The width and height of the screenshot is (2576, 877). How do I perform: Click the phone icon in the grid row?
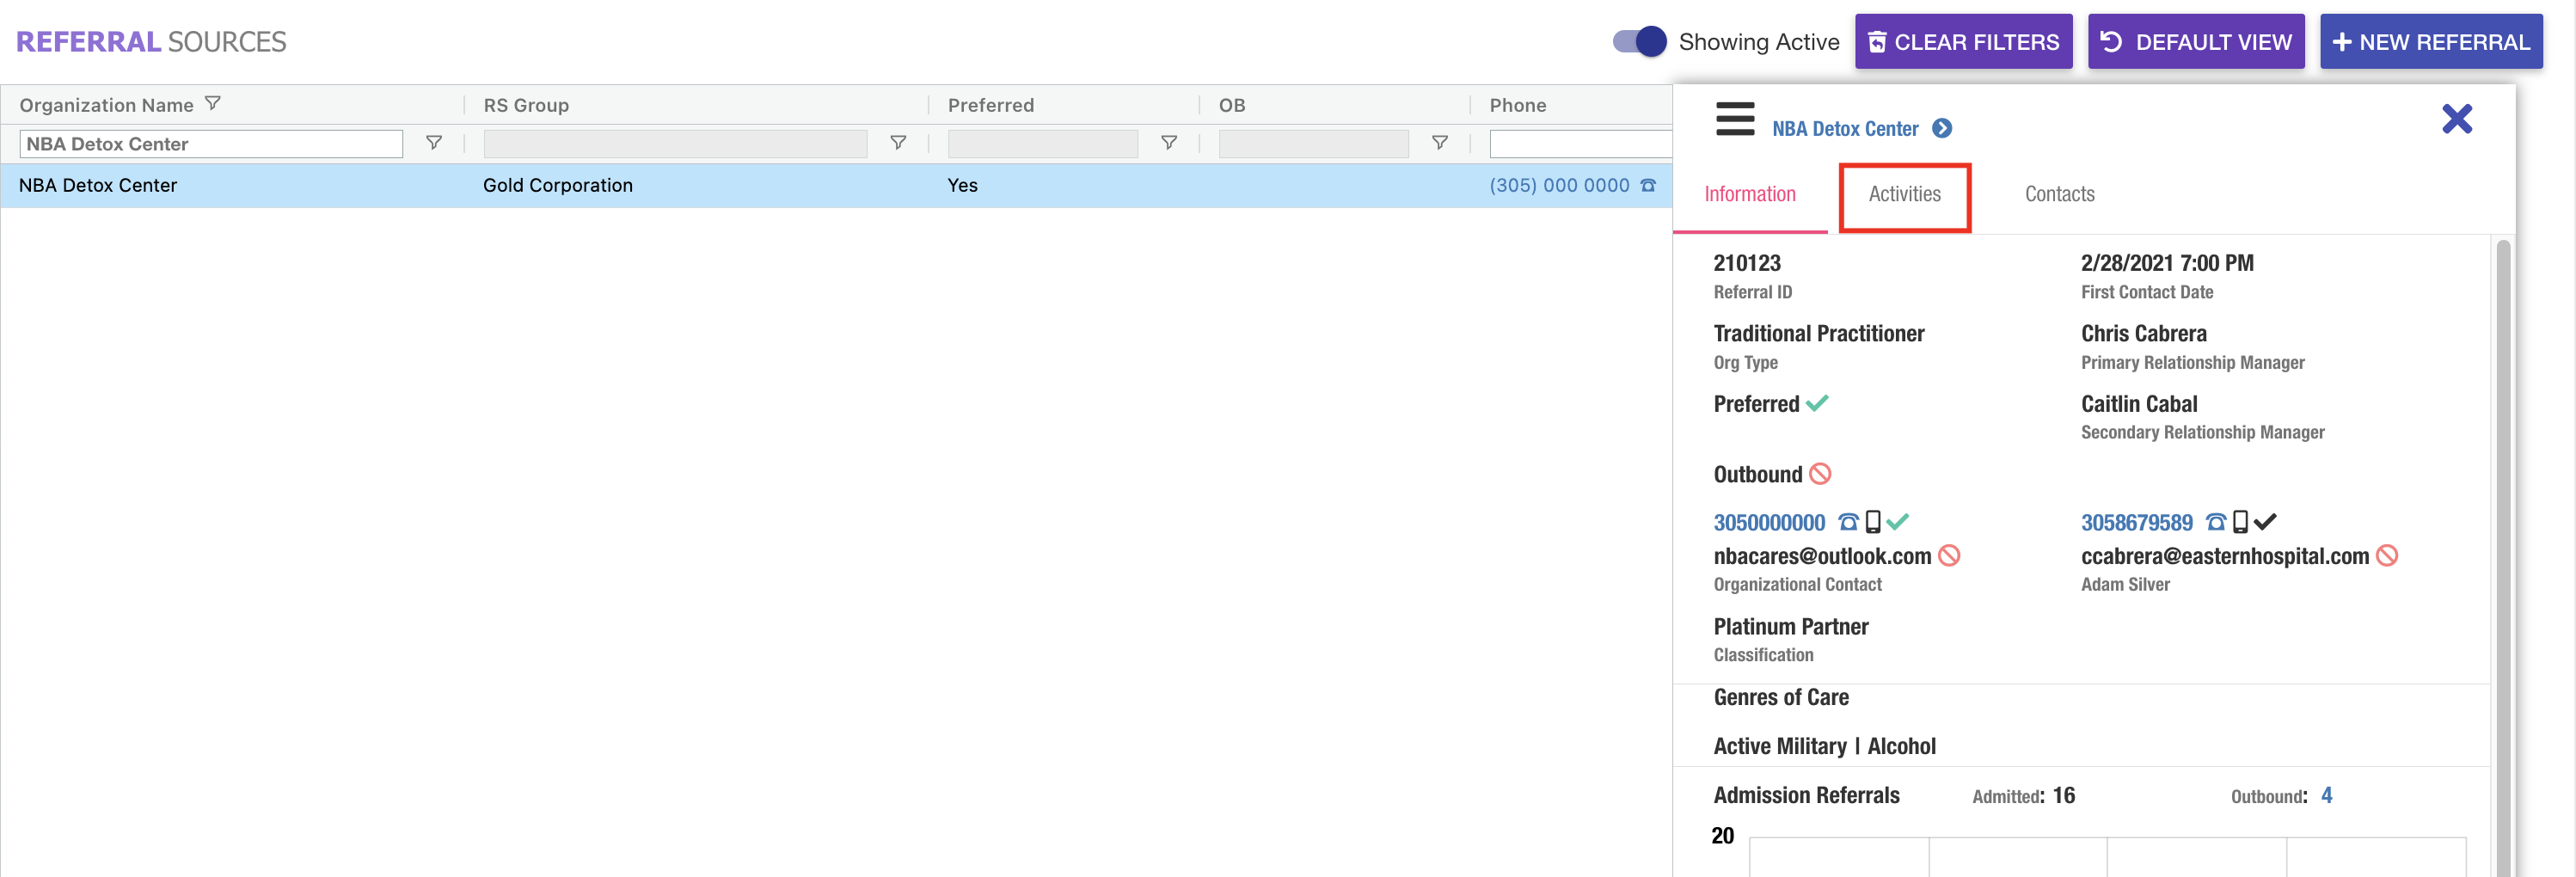[x=1648, y=185]
